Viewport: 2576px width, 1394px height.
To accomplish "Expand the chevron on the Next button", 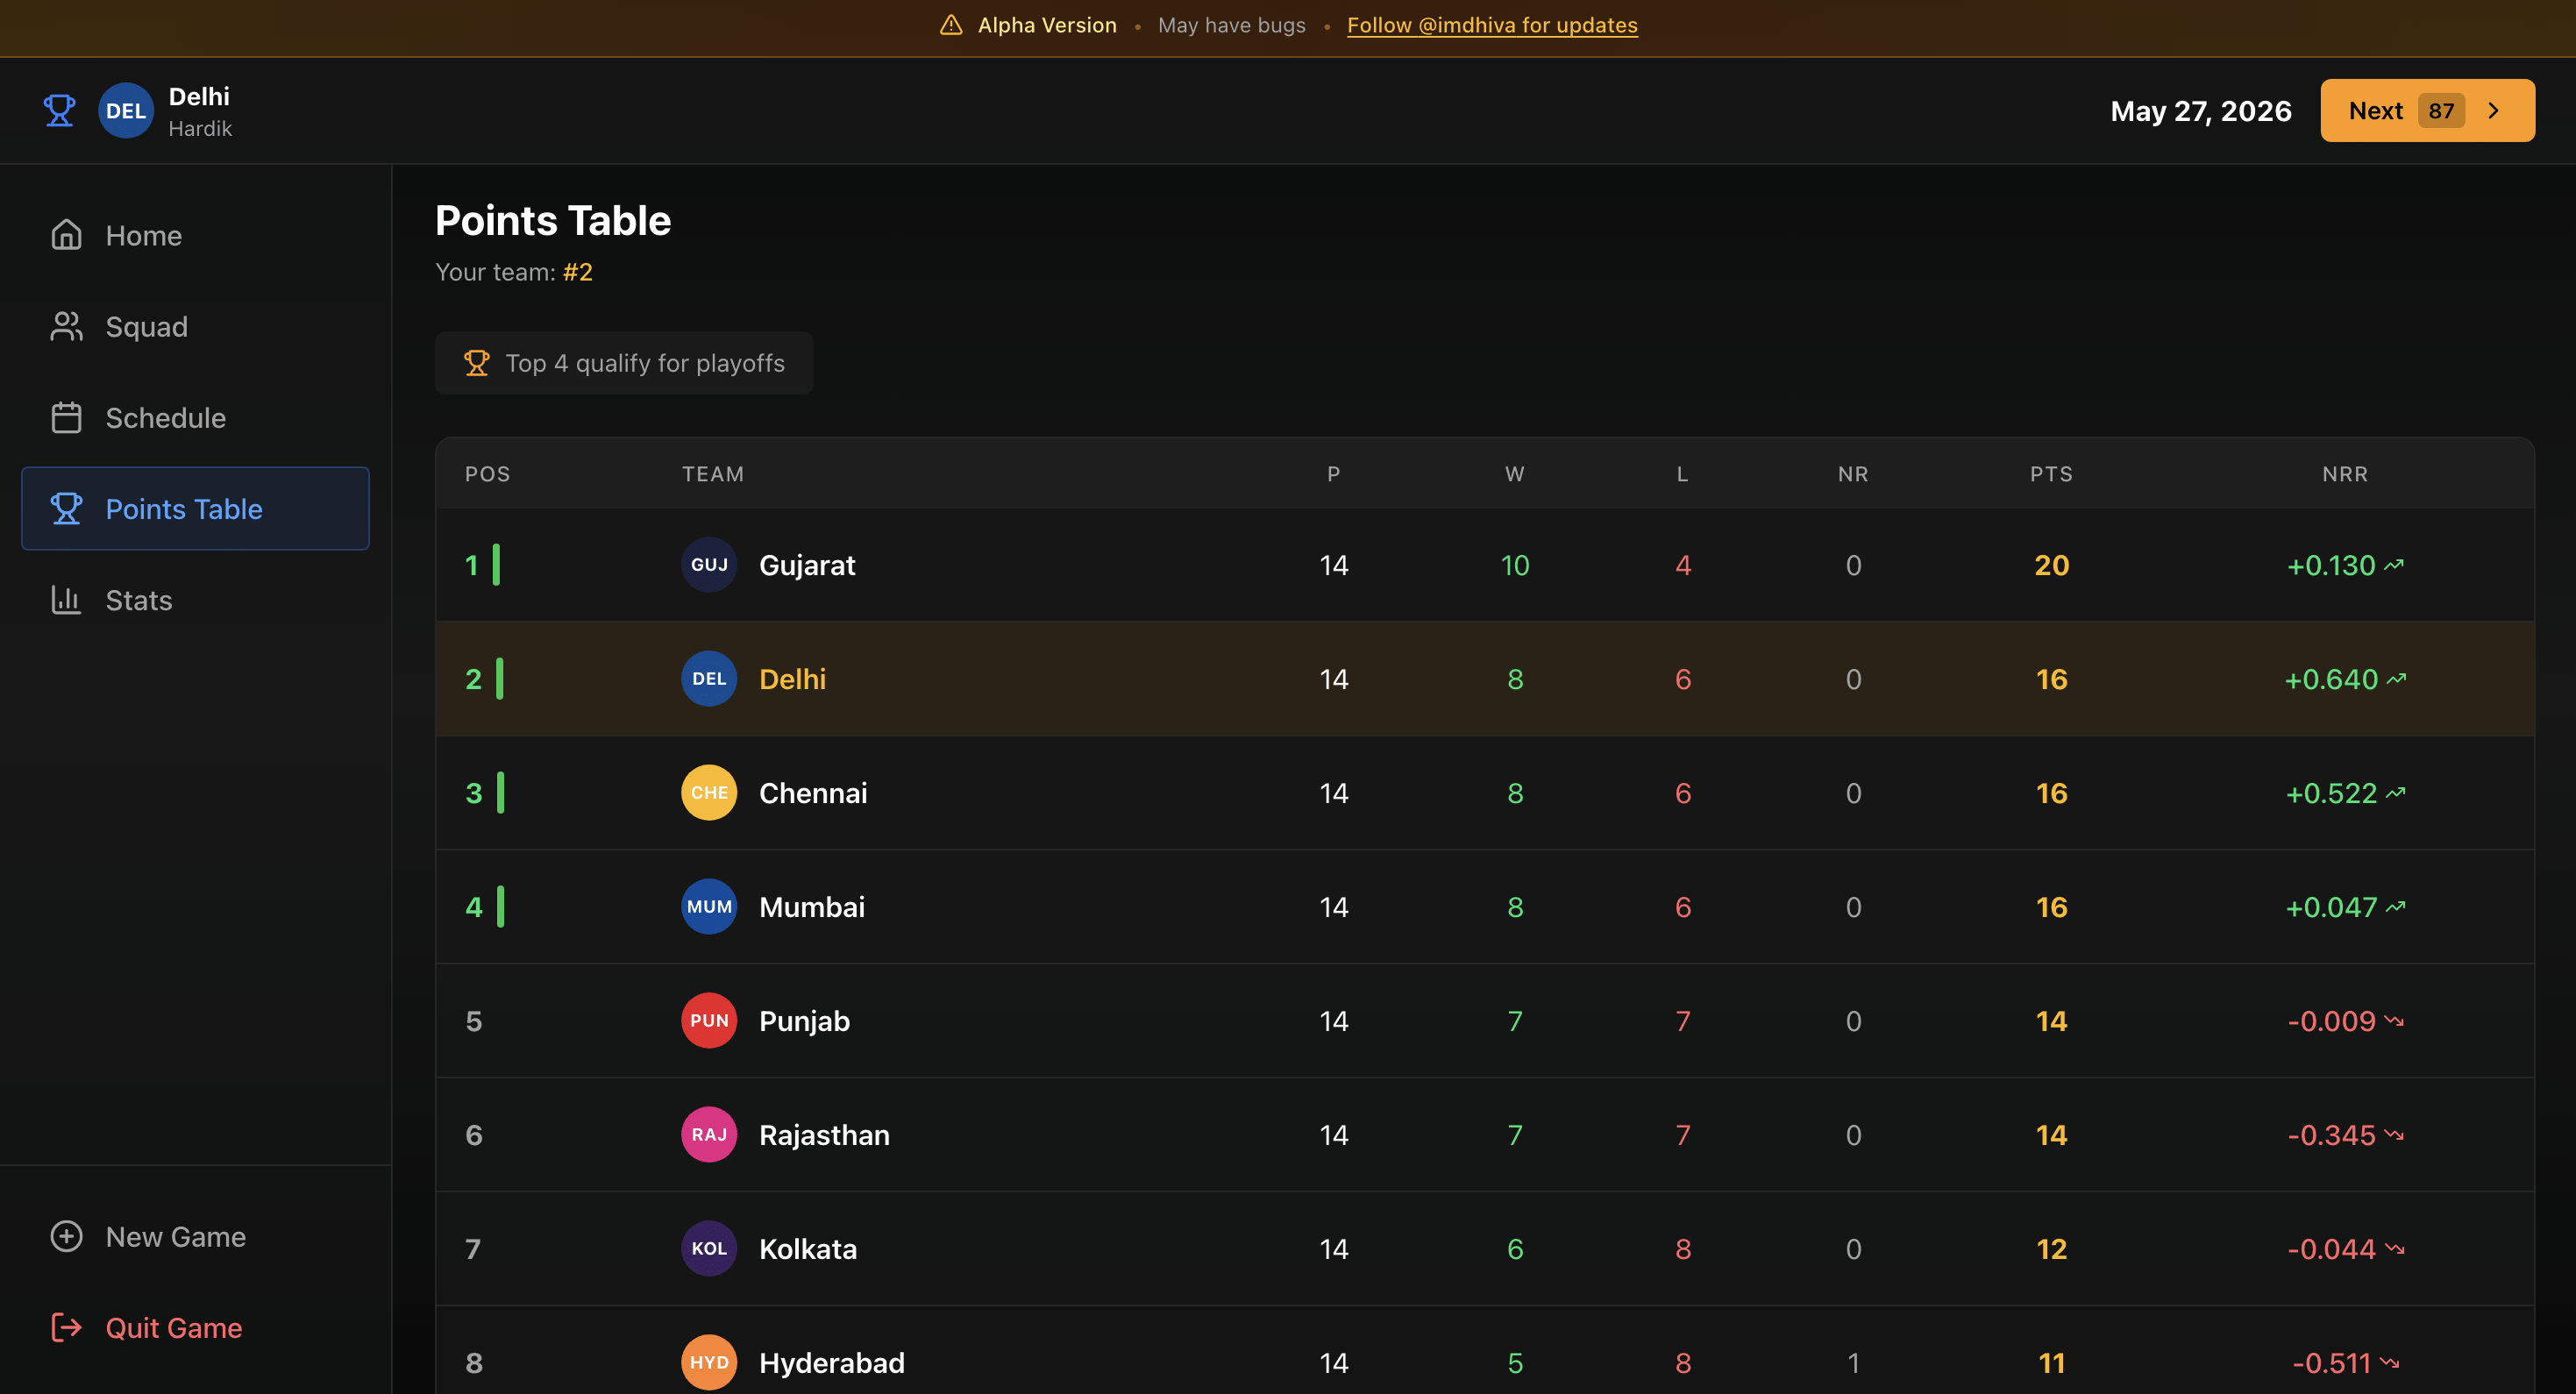I will (x=2492, y=110).
